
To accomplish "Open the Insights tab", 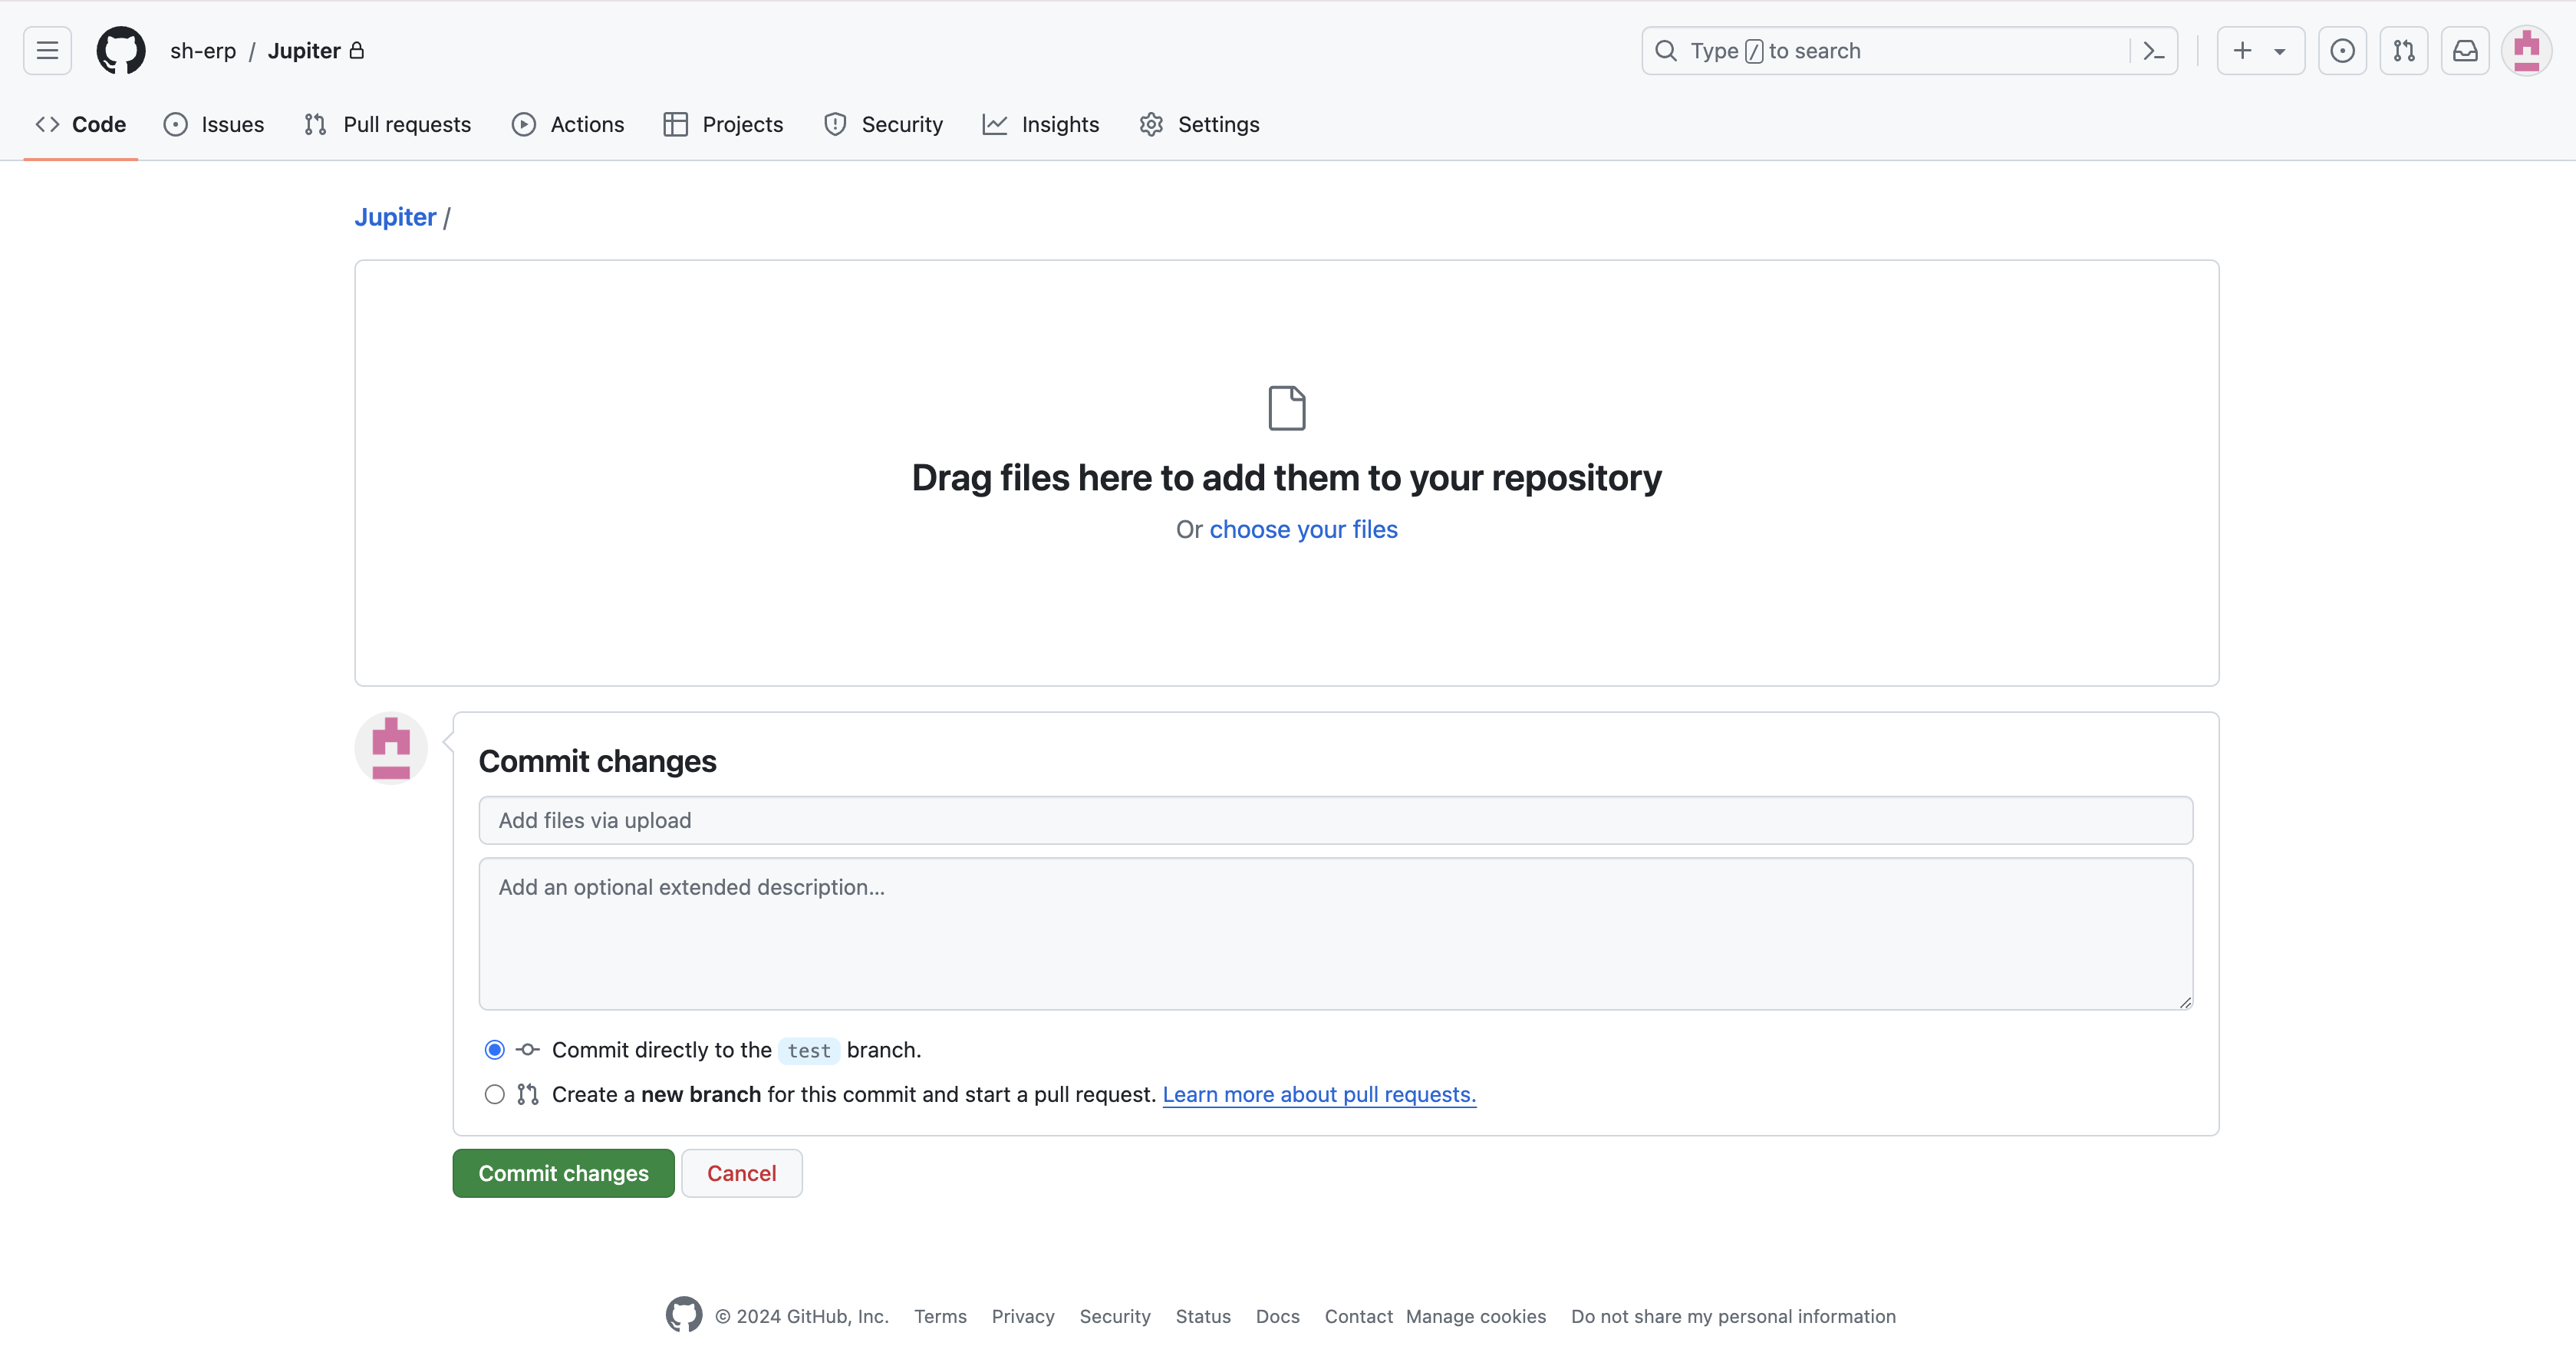I will [x=1041, y=124].
